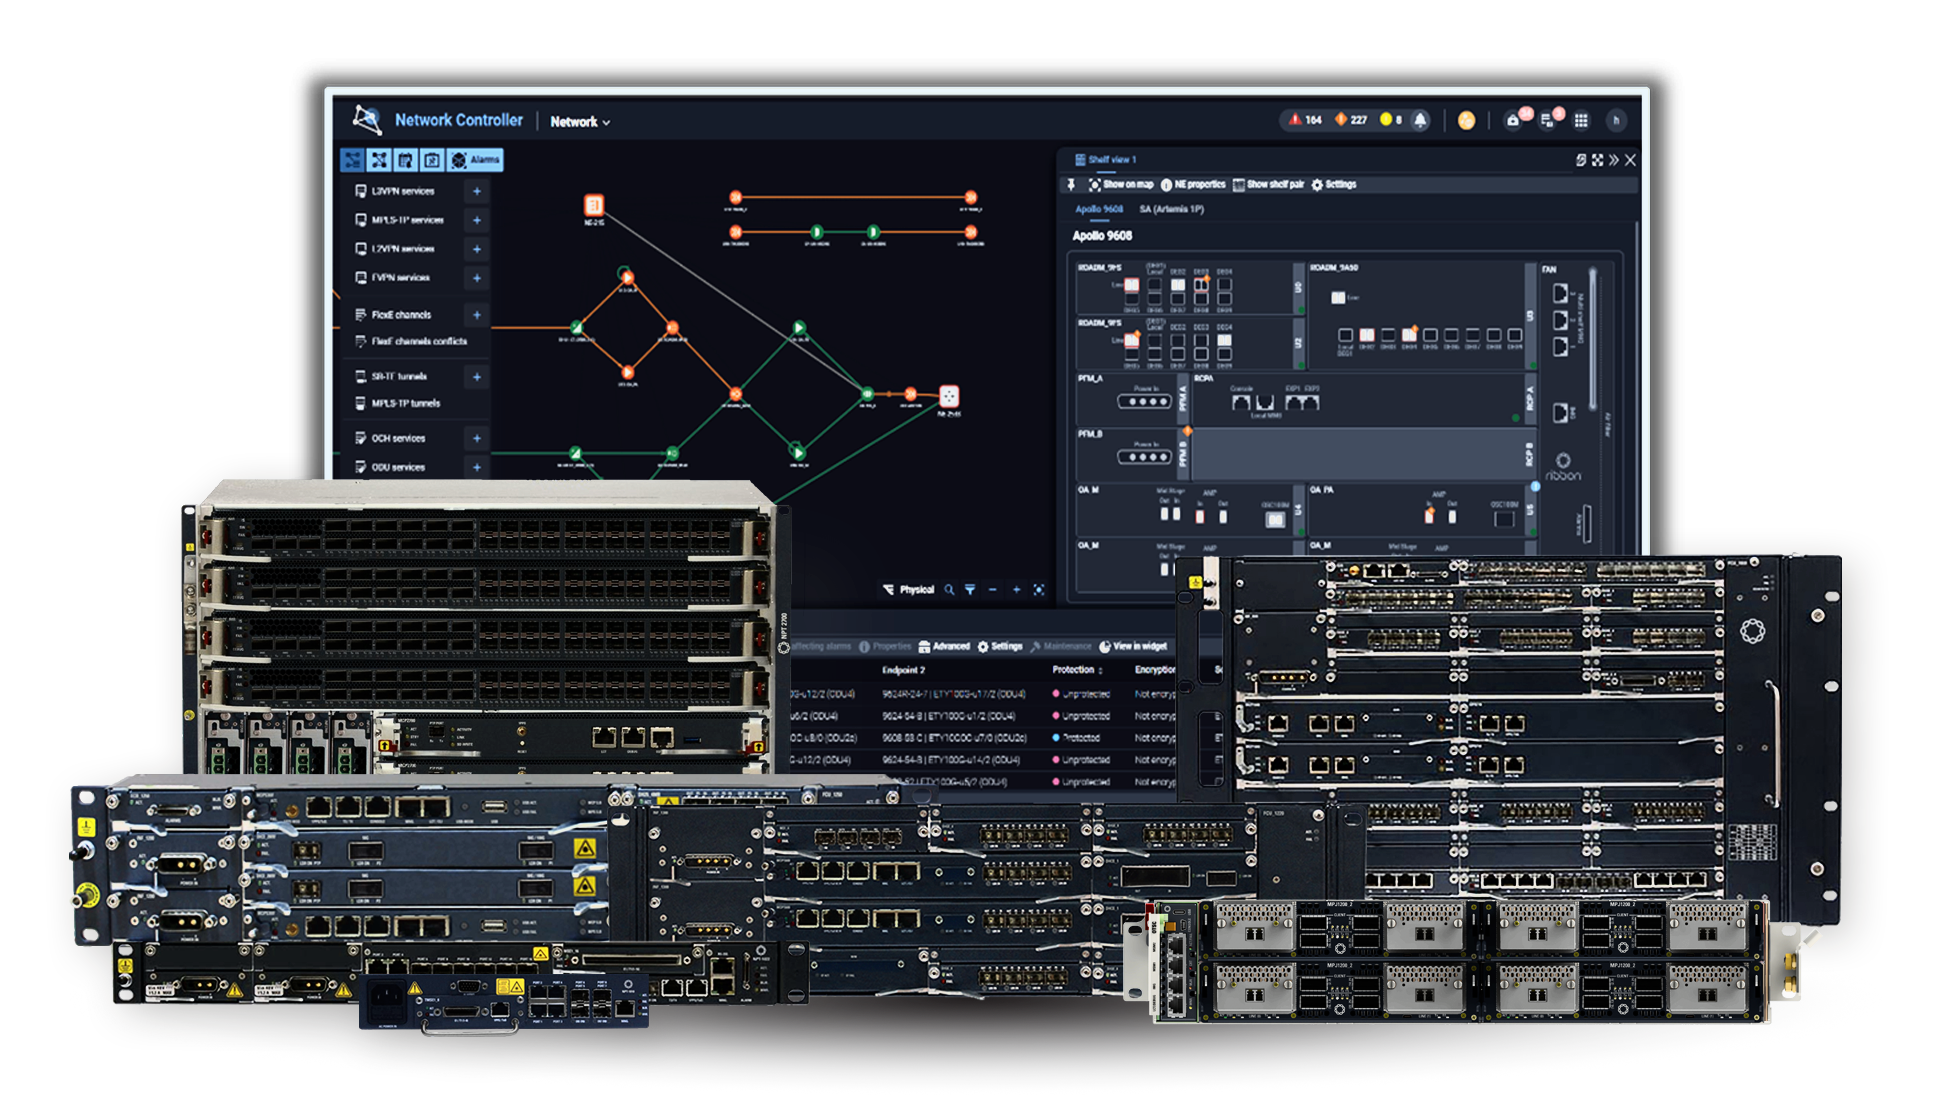
Task: Select the PFM_A Power In connector
Action: tap(1144, 401)
